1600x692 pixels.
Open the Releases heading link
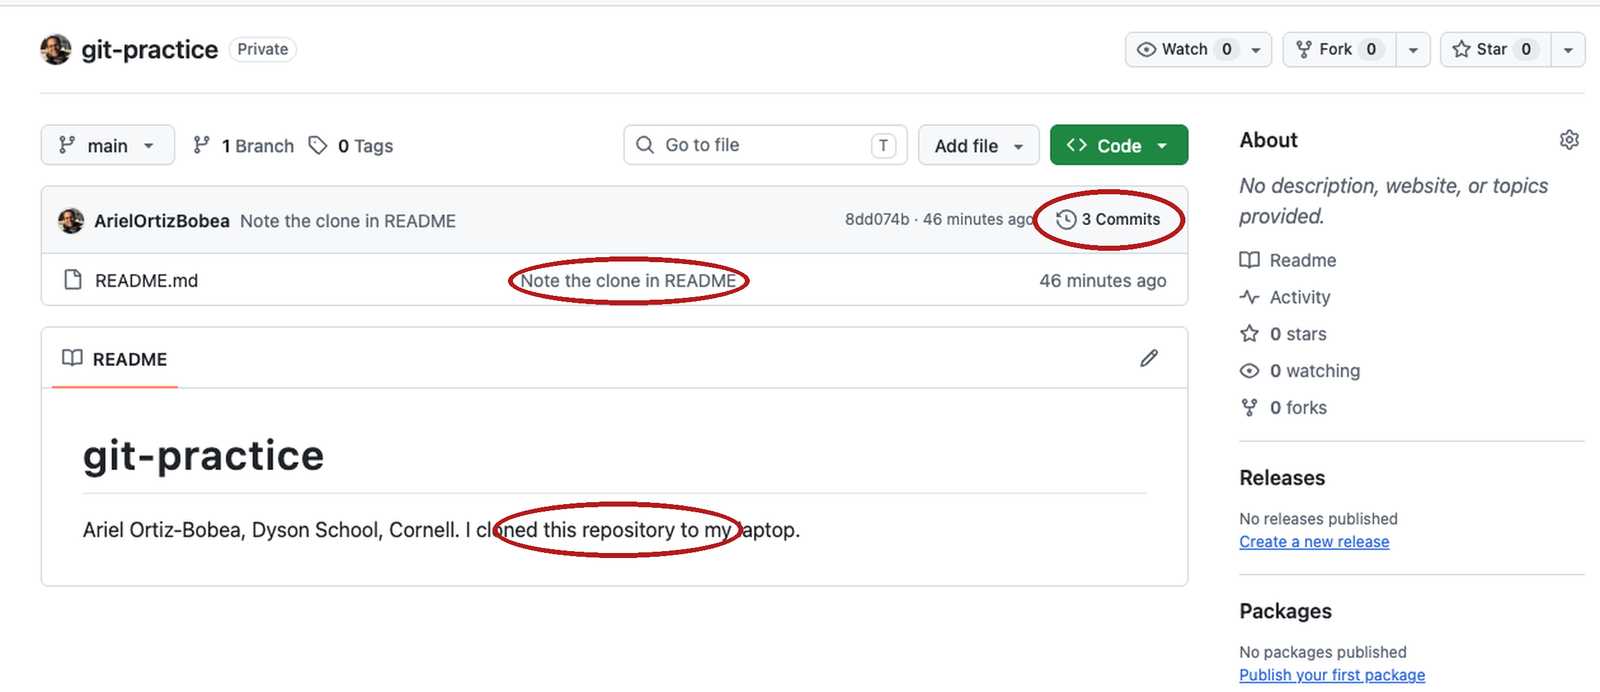pyautogui.click(x=1282, y=478)
